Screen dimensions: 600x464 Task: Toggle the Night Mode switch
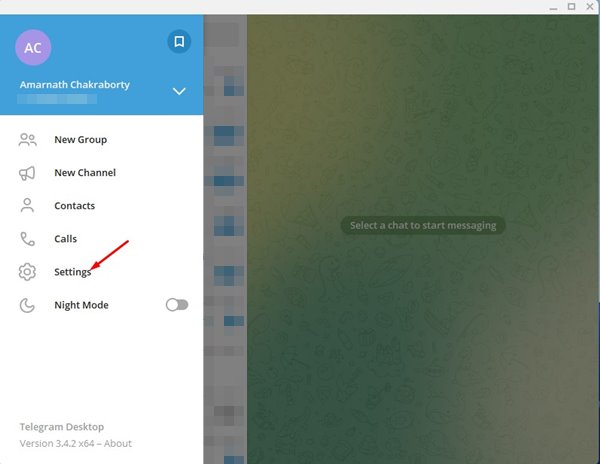(177, 305)
